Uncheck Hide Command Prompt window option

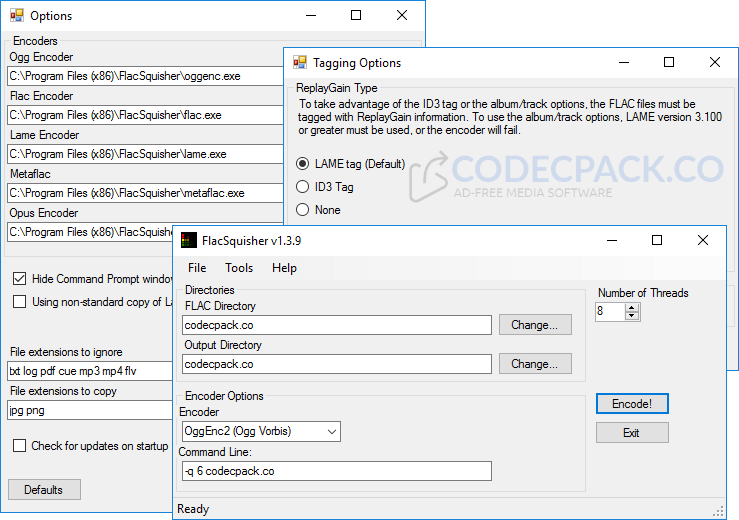pos(20,279)
